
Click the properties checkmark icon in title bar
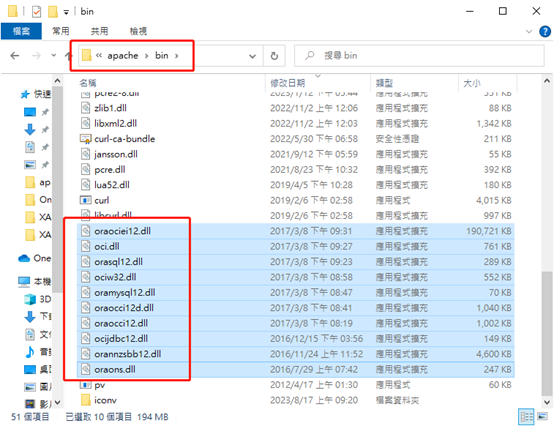(36, 12)
